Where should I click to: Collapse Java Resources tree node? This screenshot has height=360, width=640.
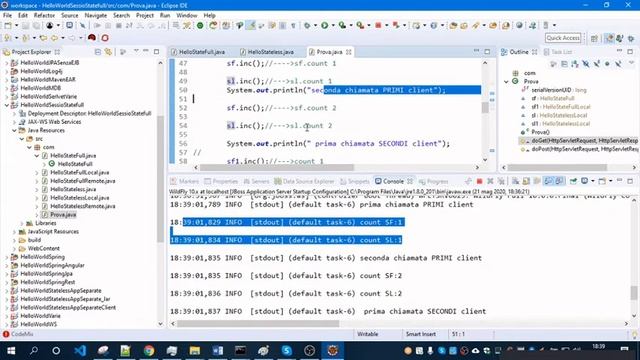coord(14,130)
